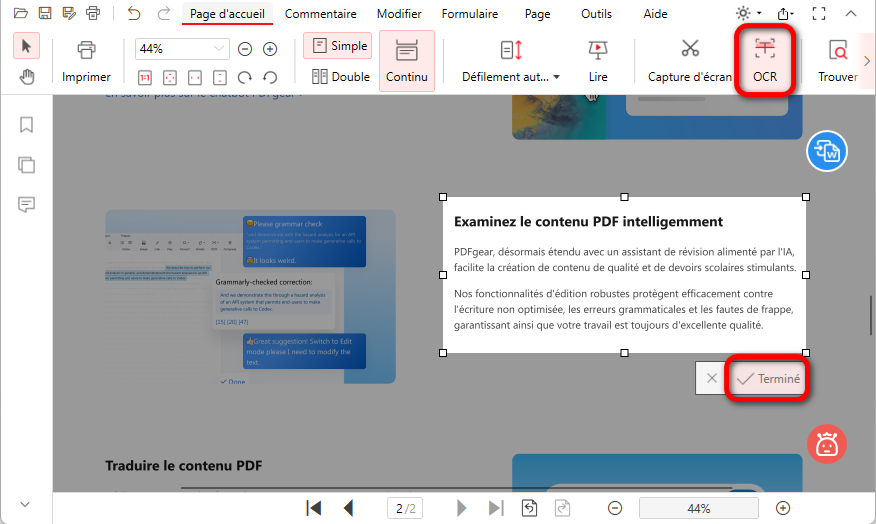
Task: Expand the toolbar overflow arrow on the right
Action: [x=867, y=61]
